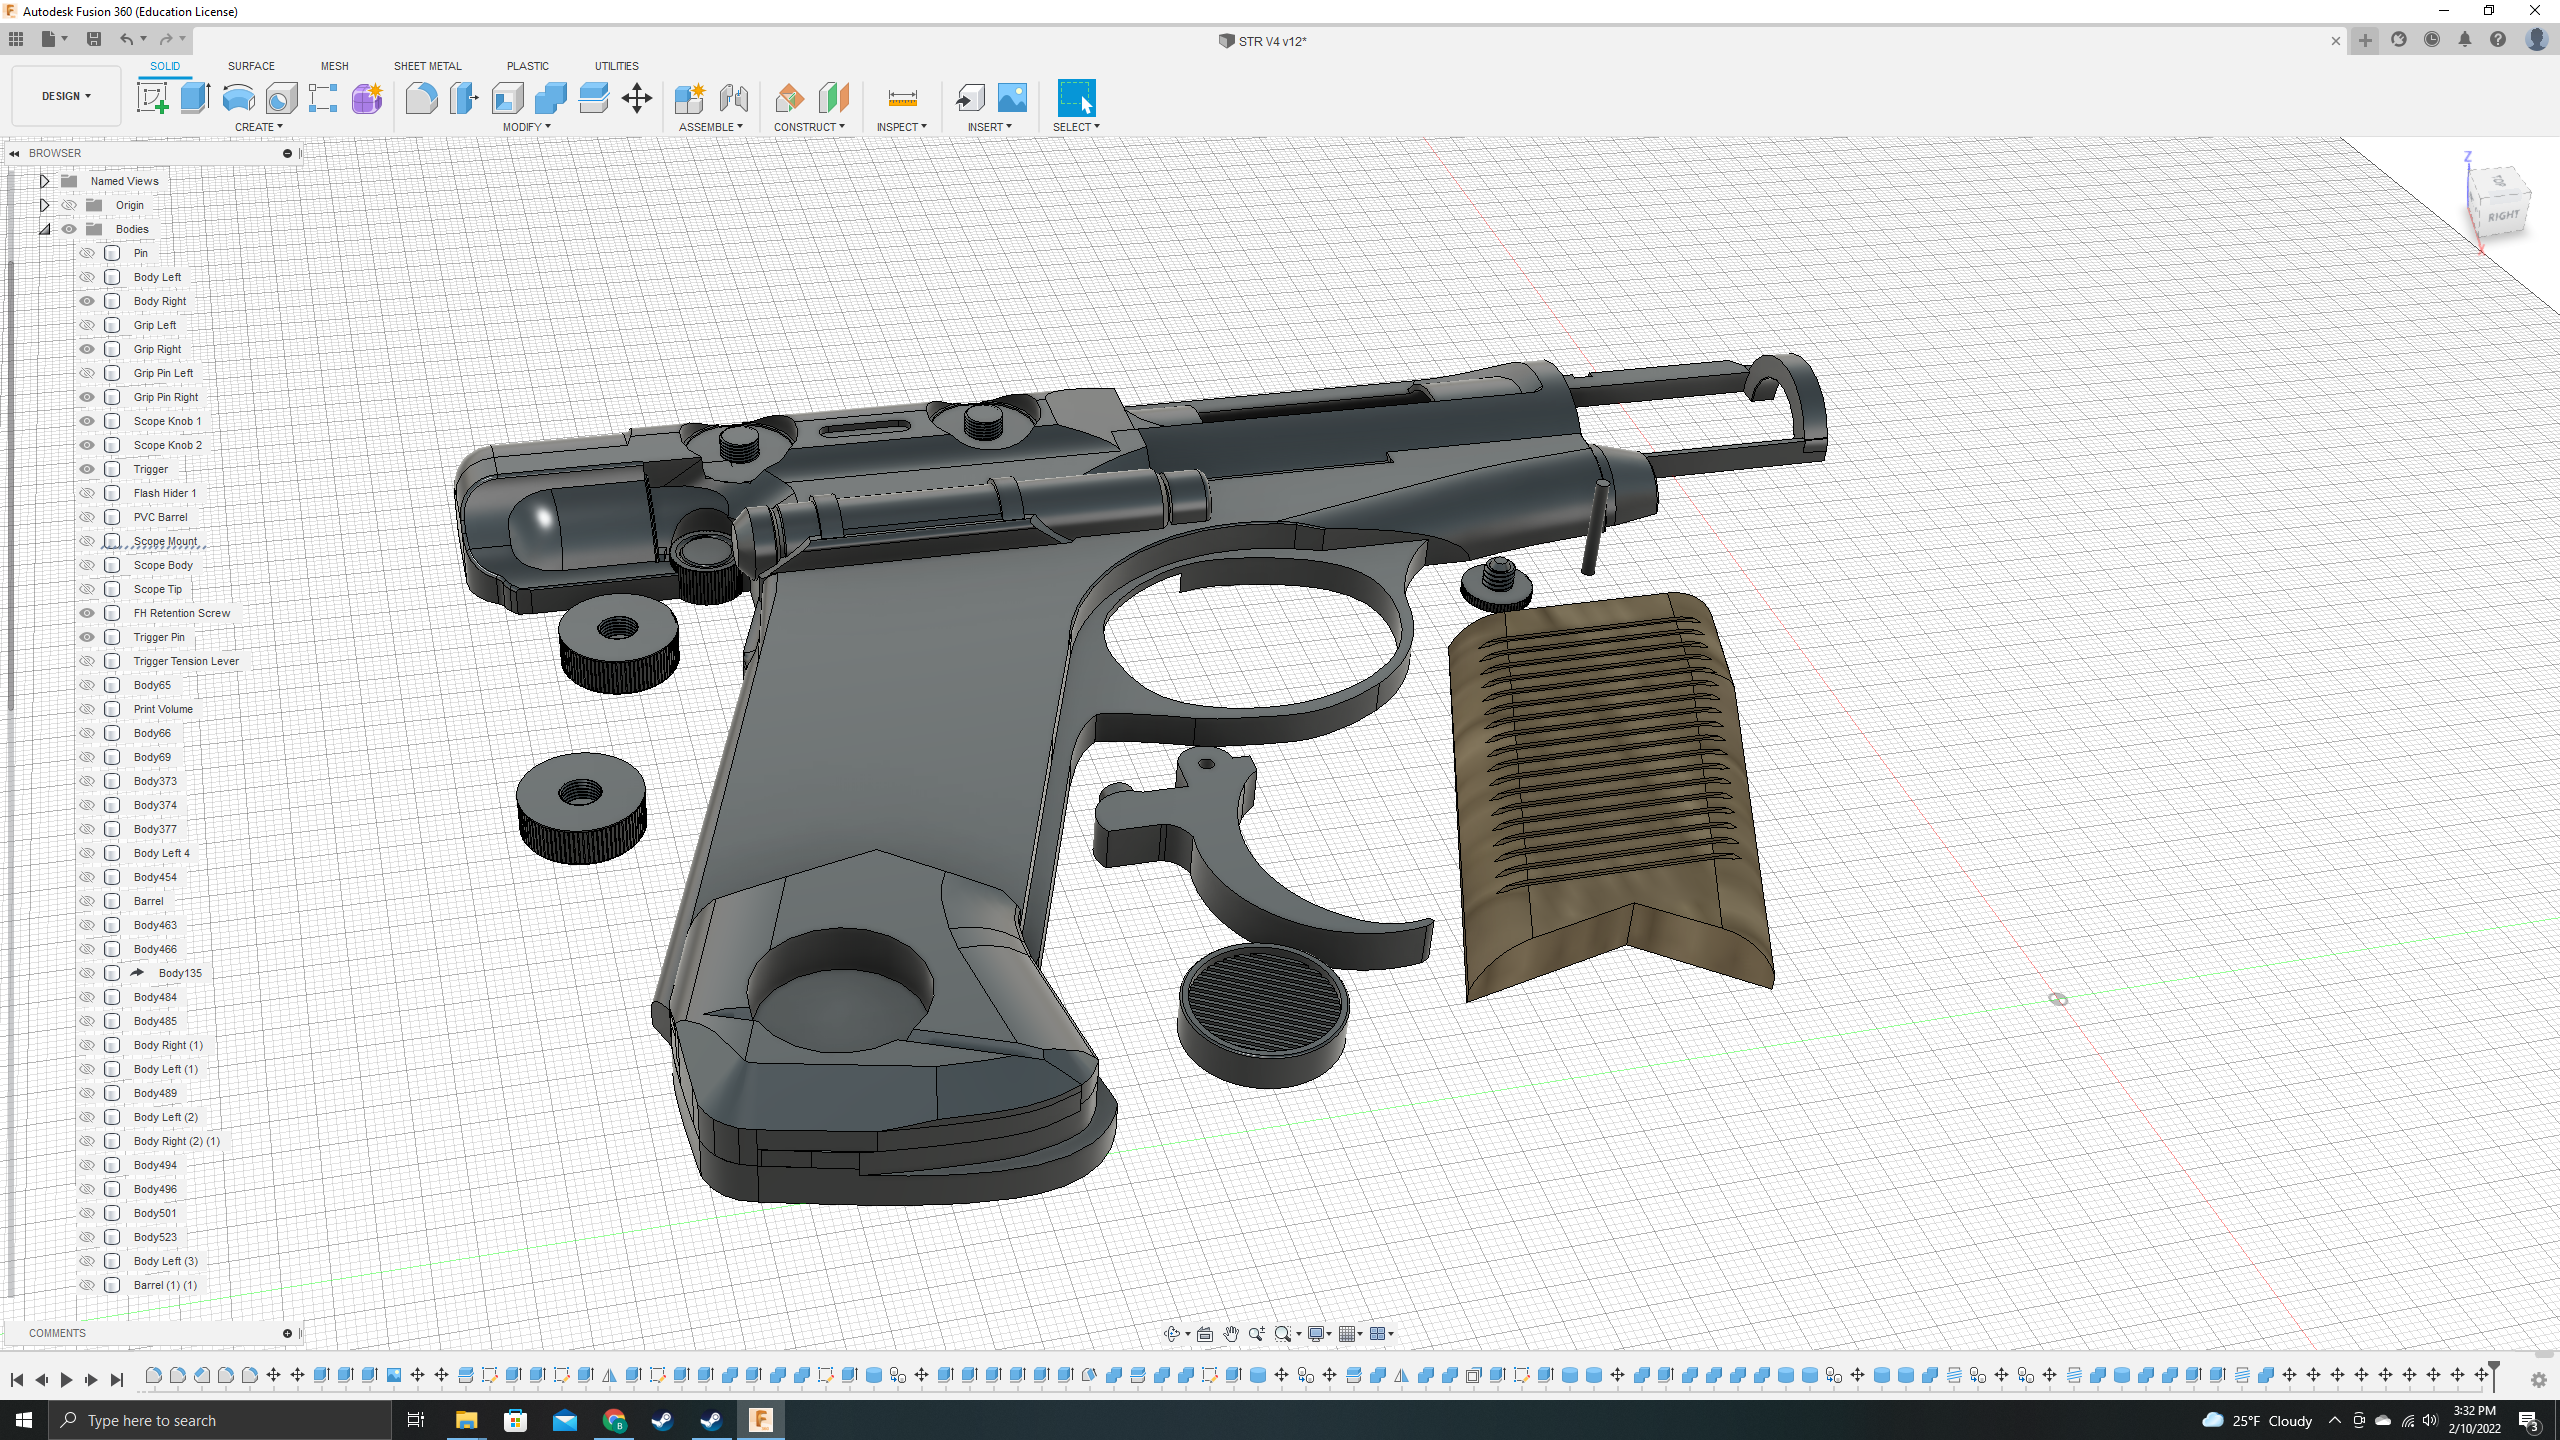Toggle visibility of the Bodies folder

(69, 229)
